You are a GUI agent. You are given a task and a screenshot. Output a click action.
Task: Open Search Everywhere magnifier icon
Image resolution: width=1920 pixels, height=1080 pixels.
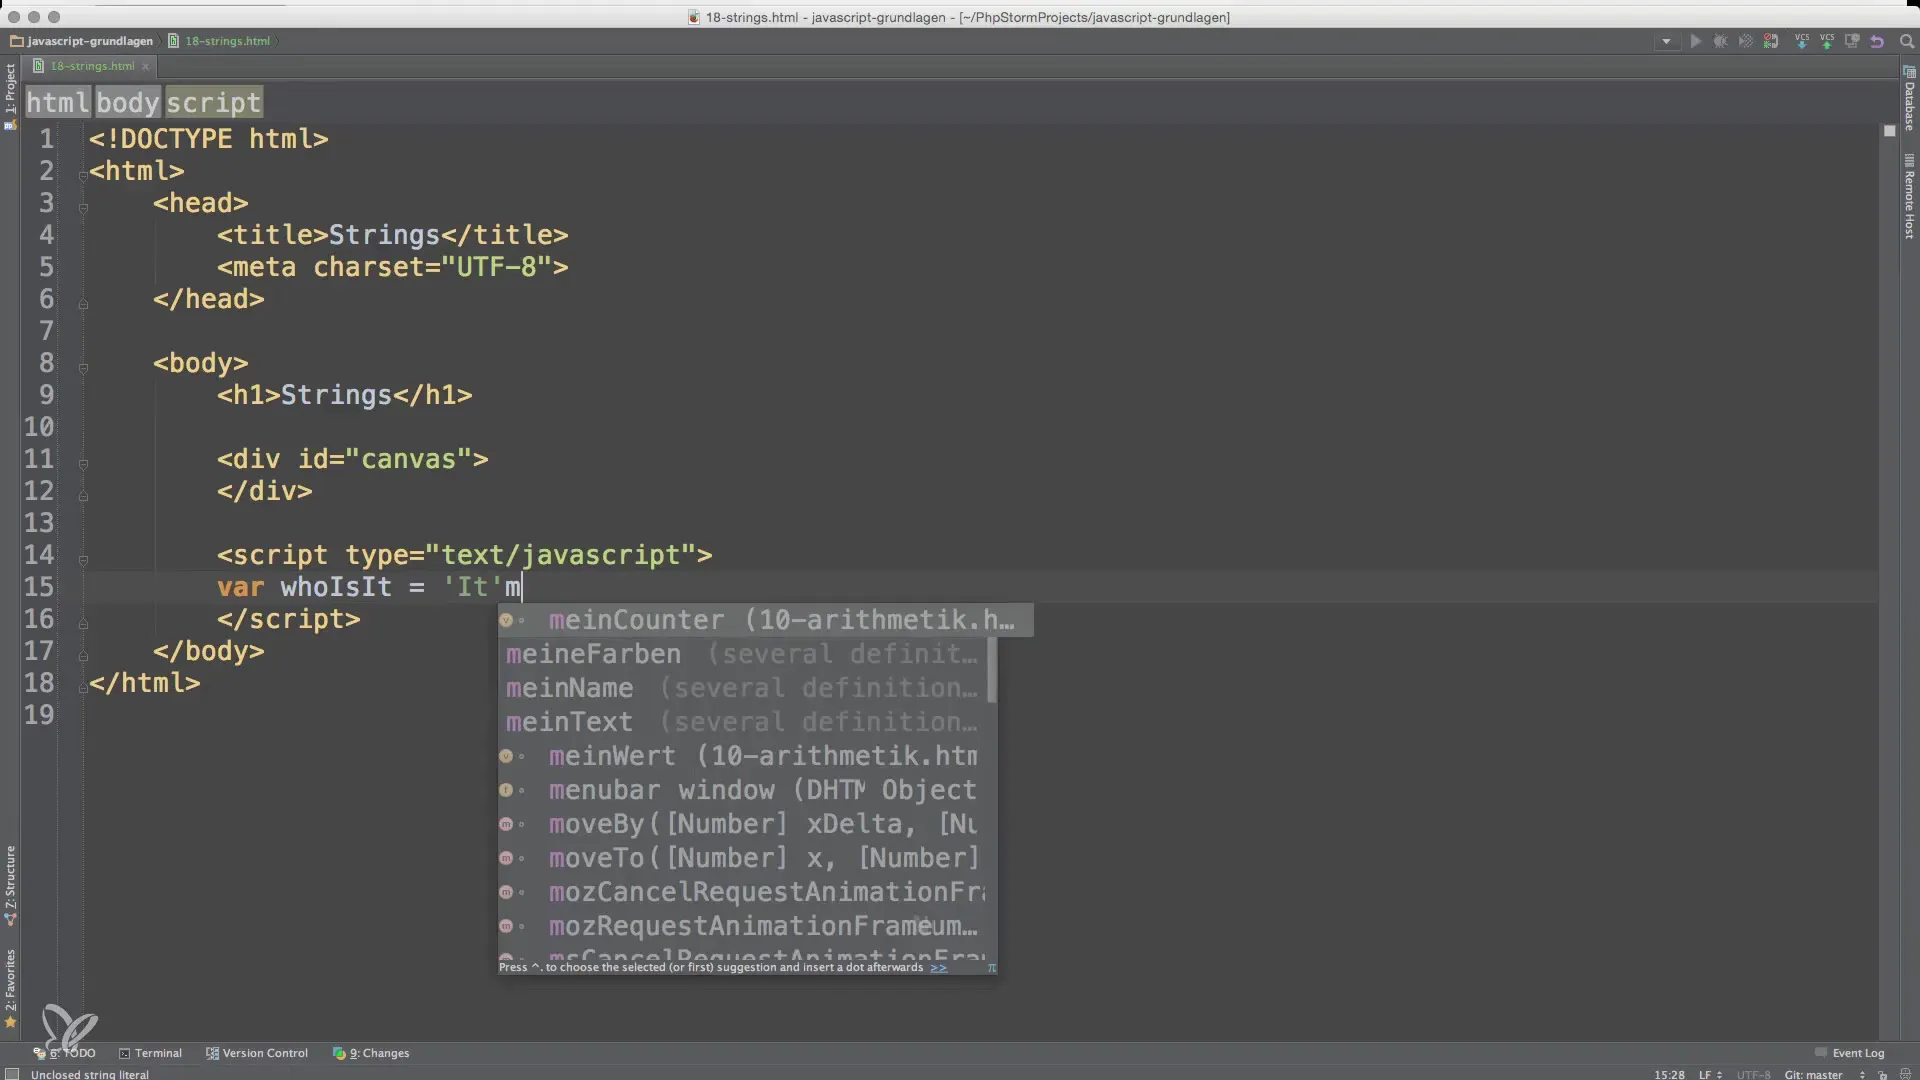click(x=1906, y=42)
